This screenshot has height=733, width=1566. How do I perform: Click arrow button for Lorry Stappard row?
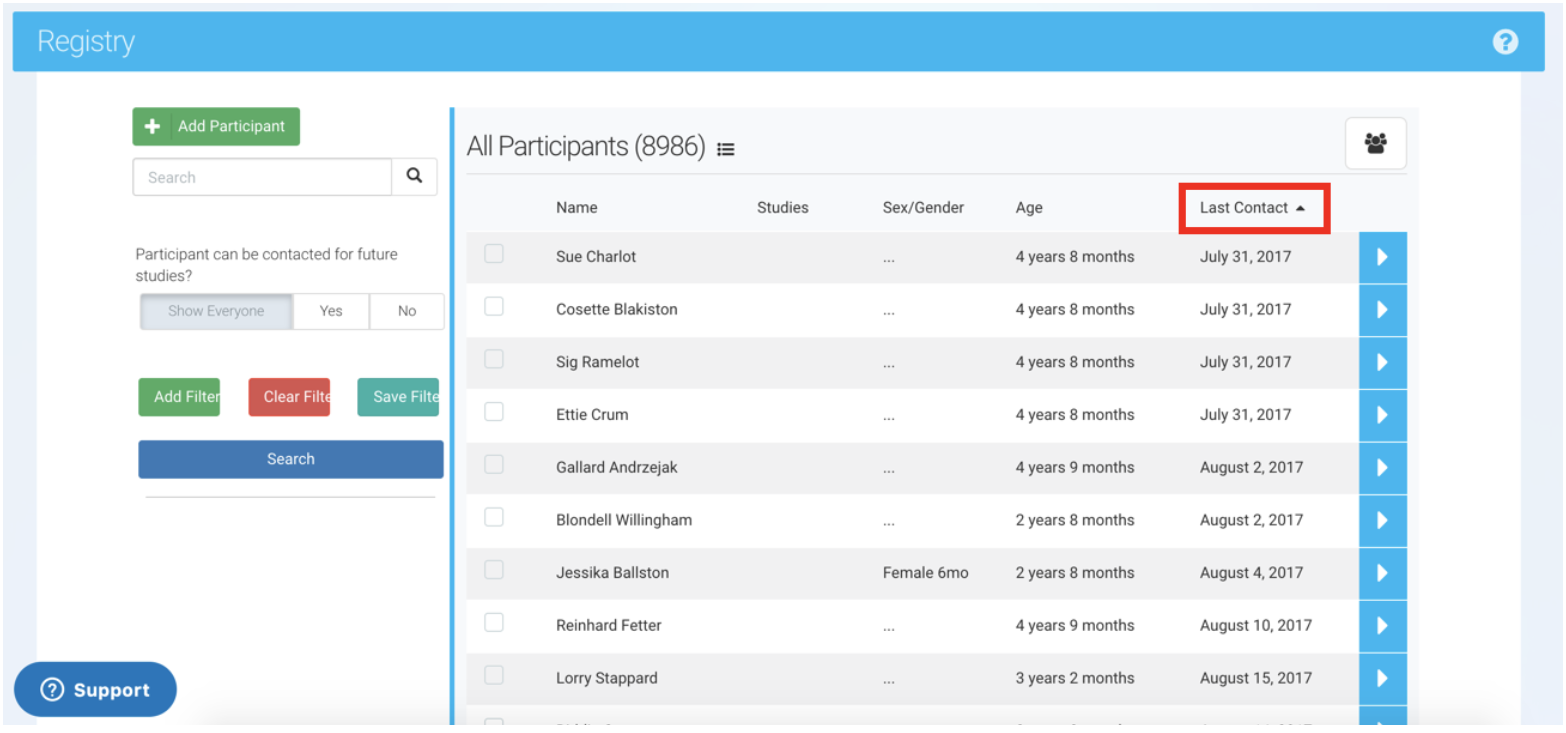click(x=1382, y=678)
